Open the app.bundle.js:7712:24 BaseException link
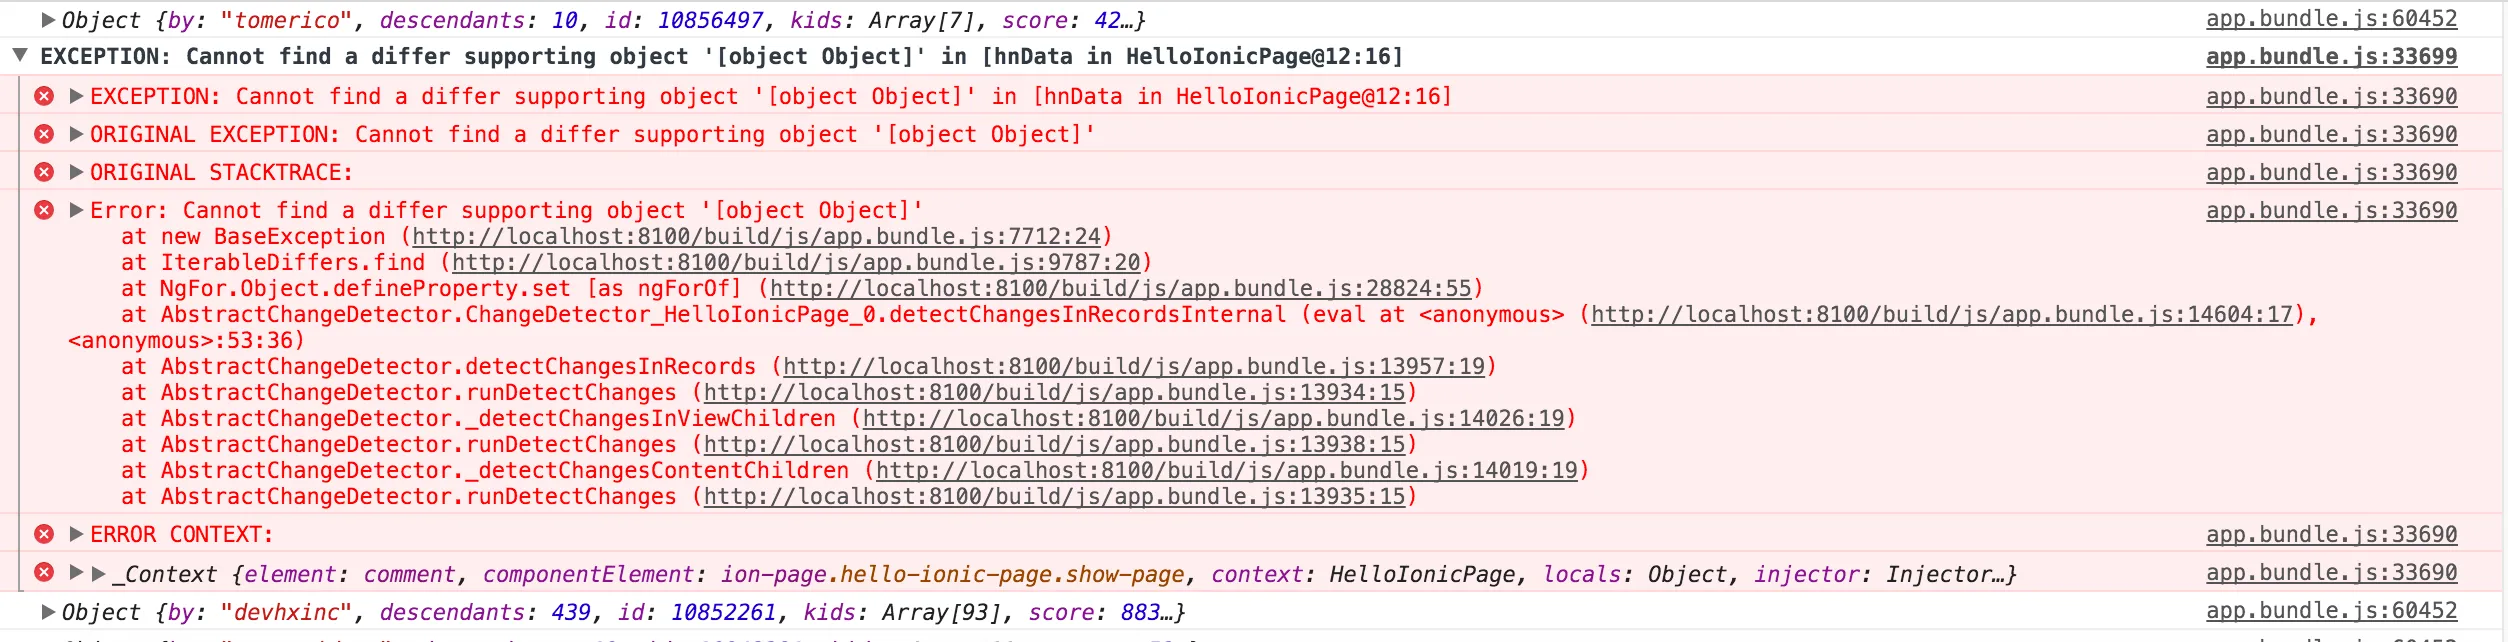2508x642 pixels. pyautogui.click(x=756, y=236)
